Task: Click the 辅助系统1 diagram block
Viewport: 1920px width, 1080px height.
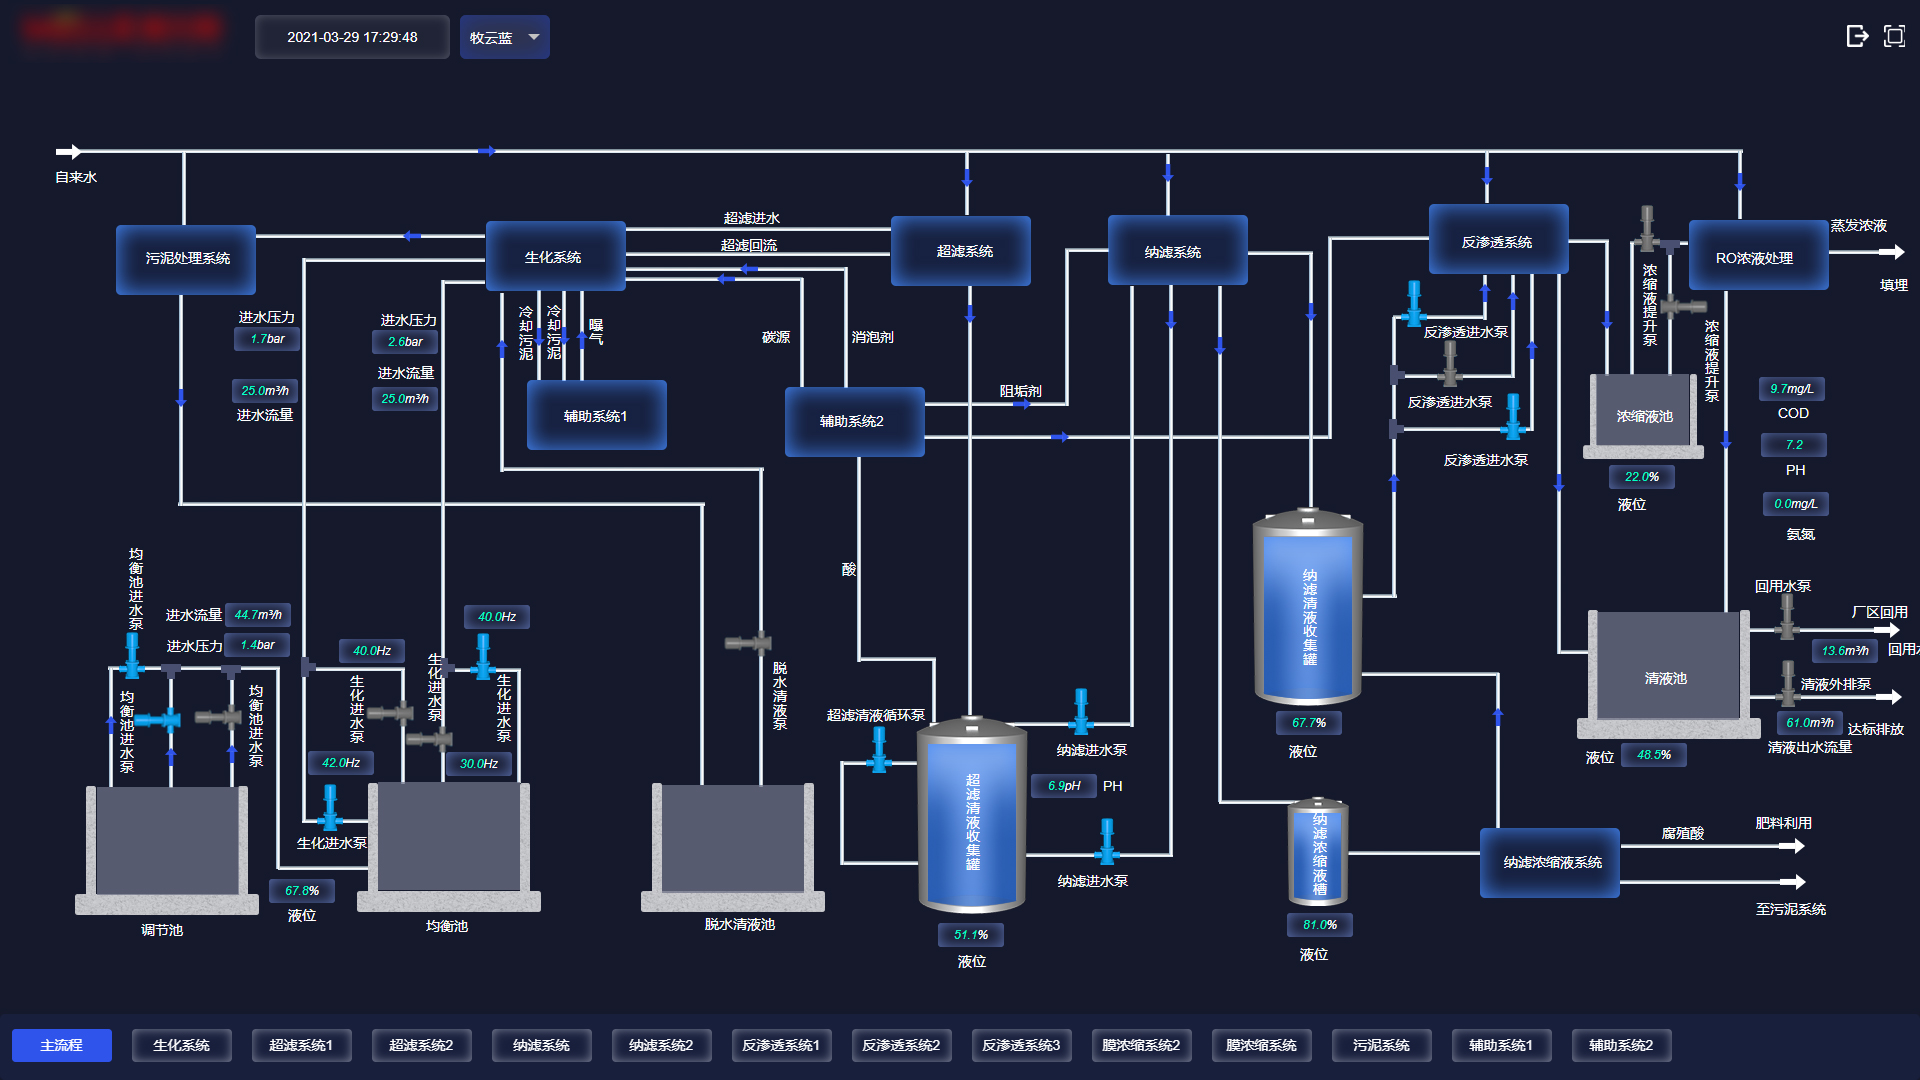Action: click(596, 415)
